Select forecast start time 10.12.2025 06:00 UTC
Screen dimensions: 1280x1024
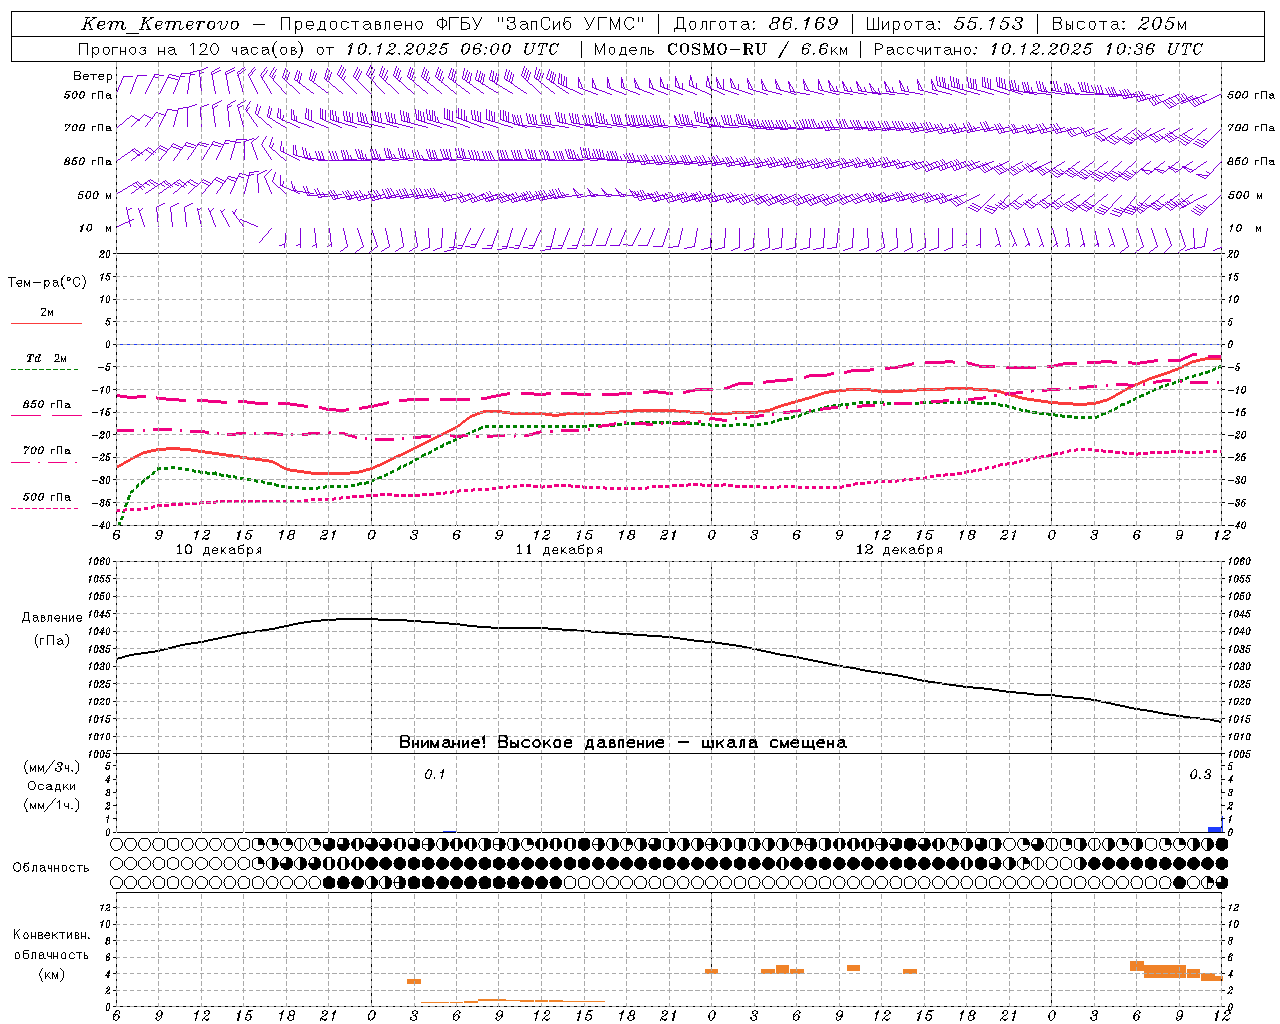coord(452,49)
